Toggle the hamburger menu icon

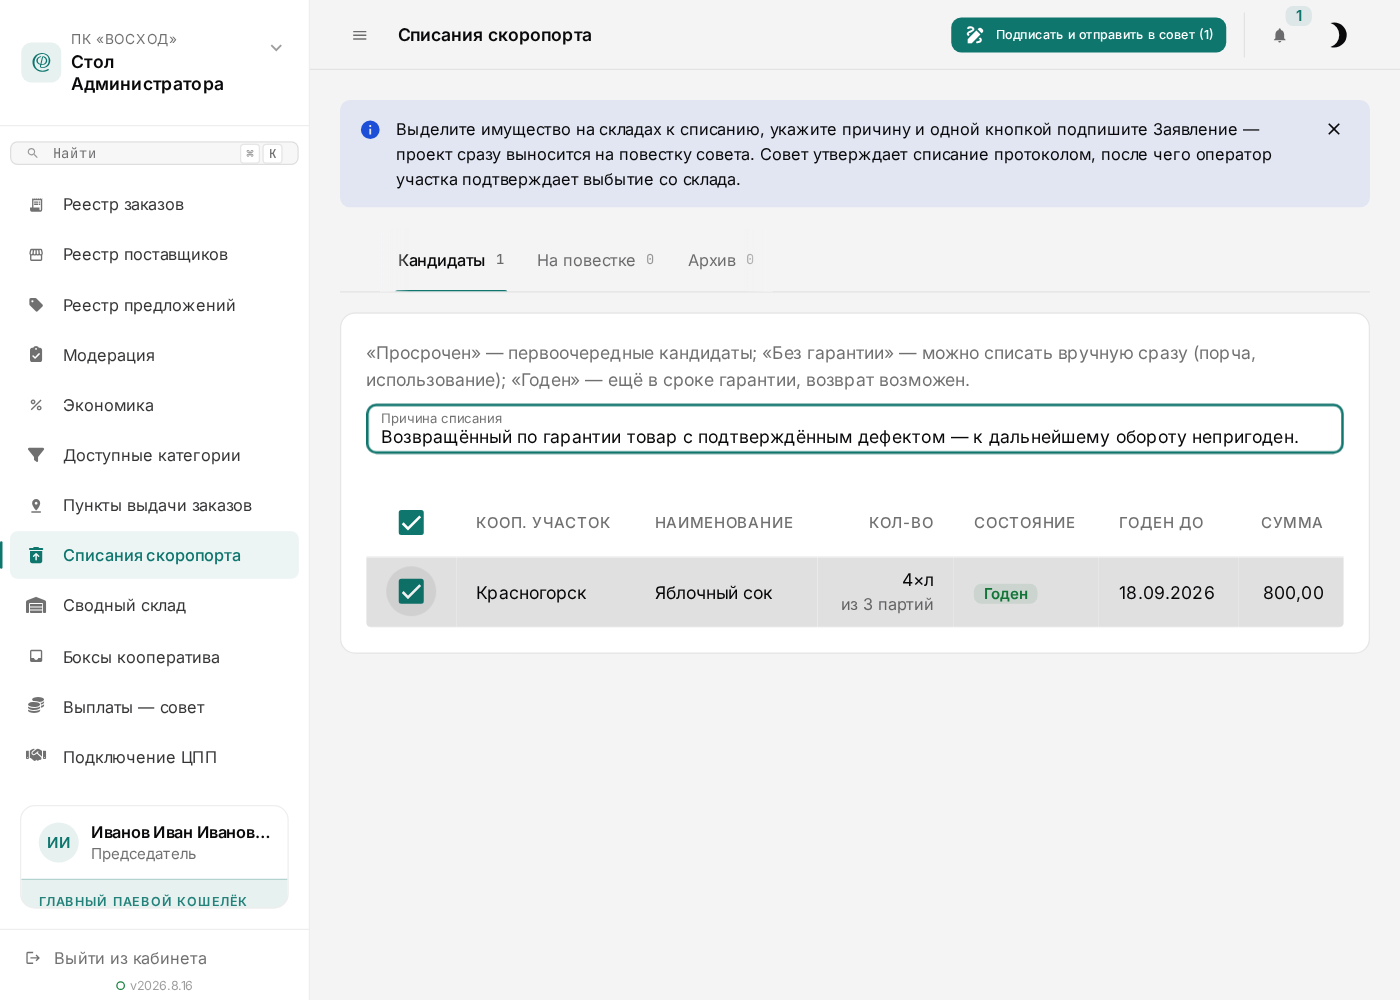(360, 35)
